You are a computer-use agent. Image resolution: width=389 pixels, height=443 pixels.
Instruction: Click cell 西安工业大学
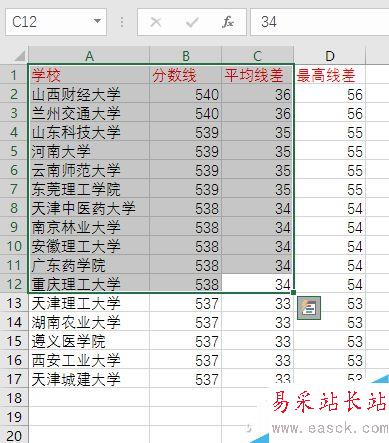click(89, 360)
